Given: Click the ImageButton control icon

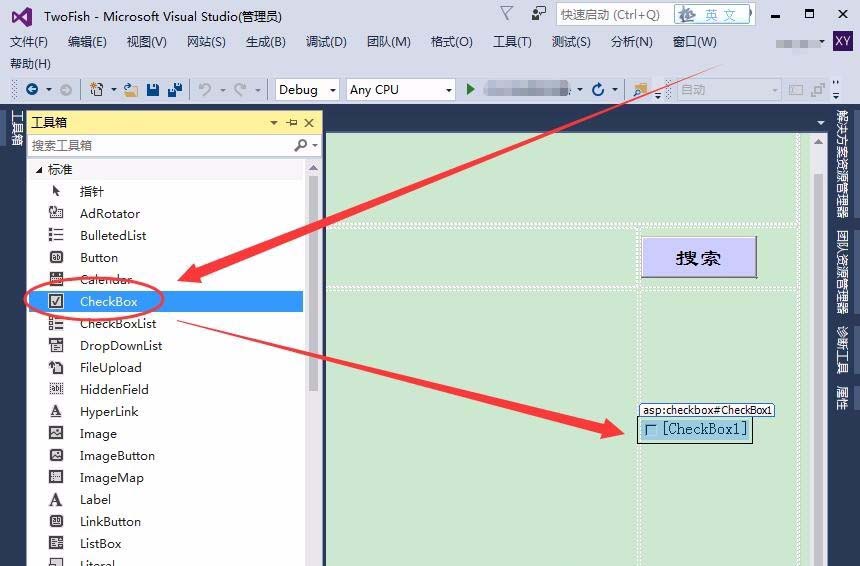Looking at the screenshot, I should (56, 455).
